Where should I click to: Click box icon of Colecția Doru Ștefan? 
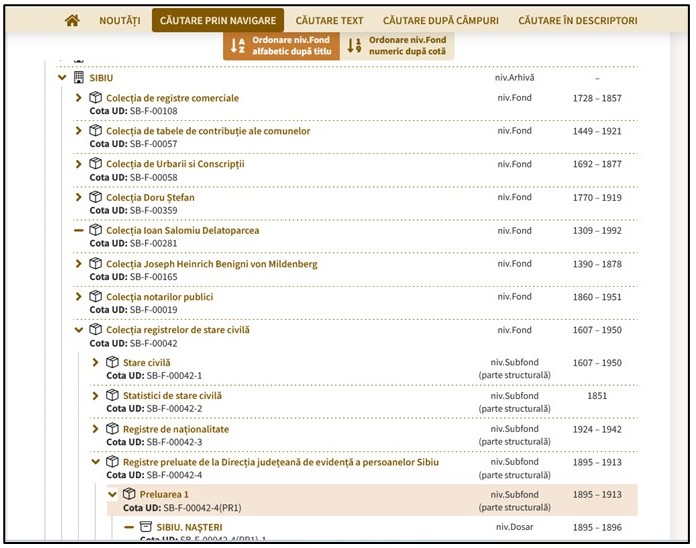pyautogui.click(x=95, y=197)
